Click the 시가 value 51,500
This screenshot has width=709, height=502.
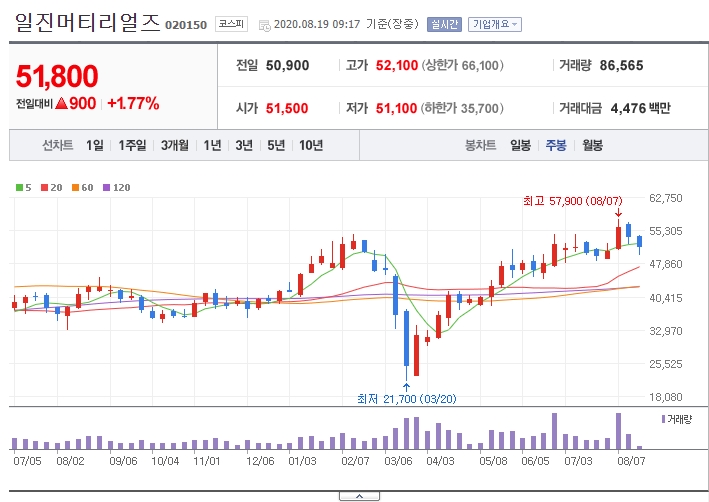287,109
